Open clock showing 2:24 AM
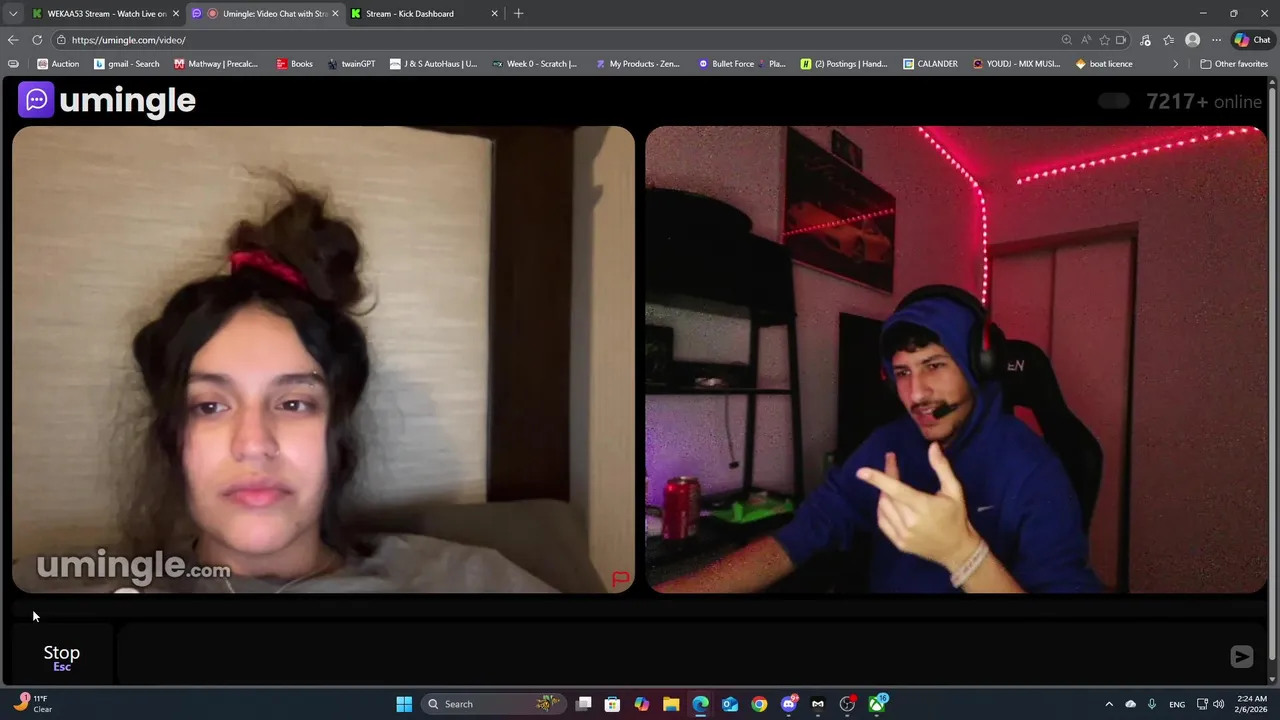1280x720 pixels. click(1252, 704)
